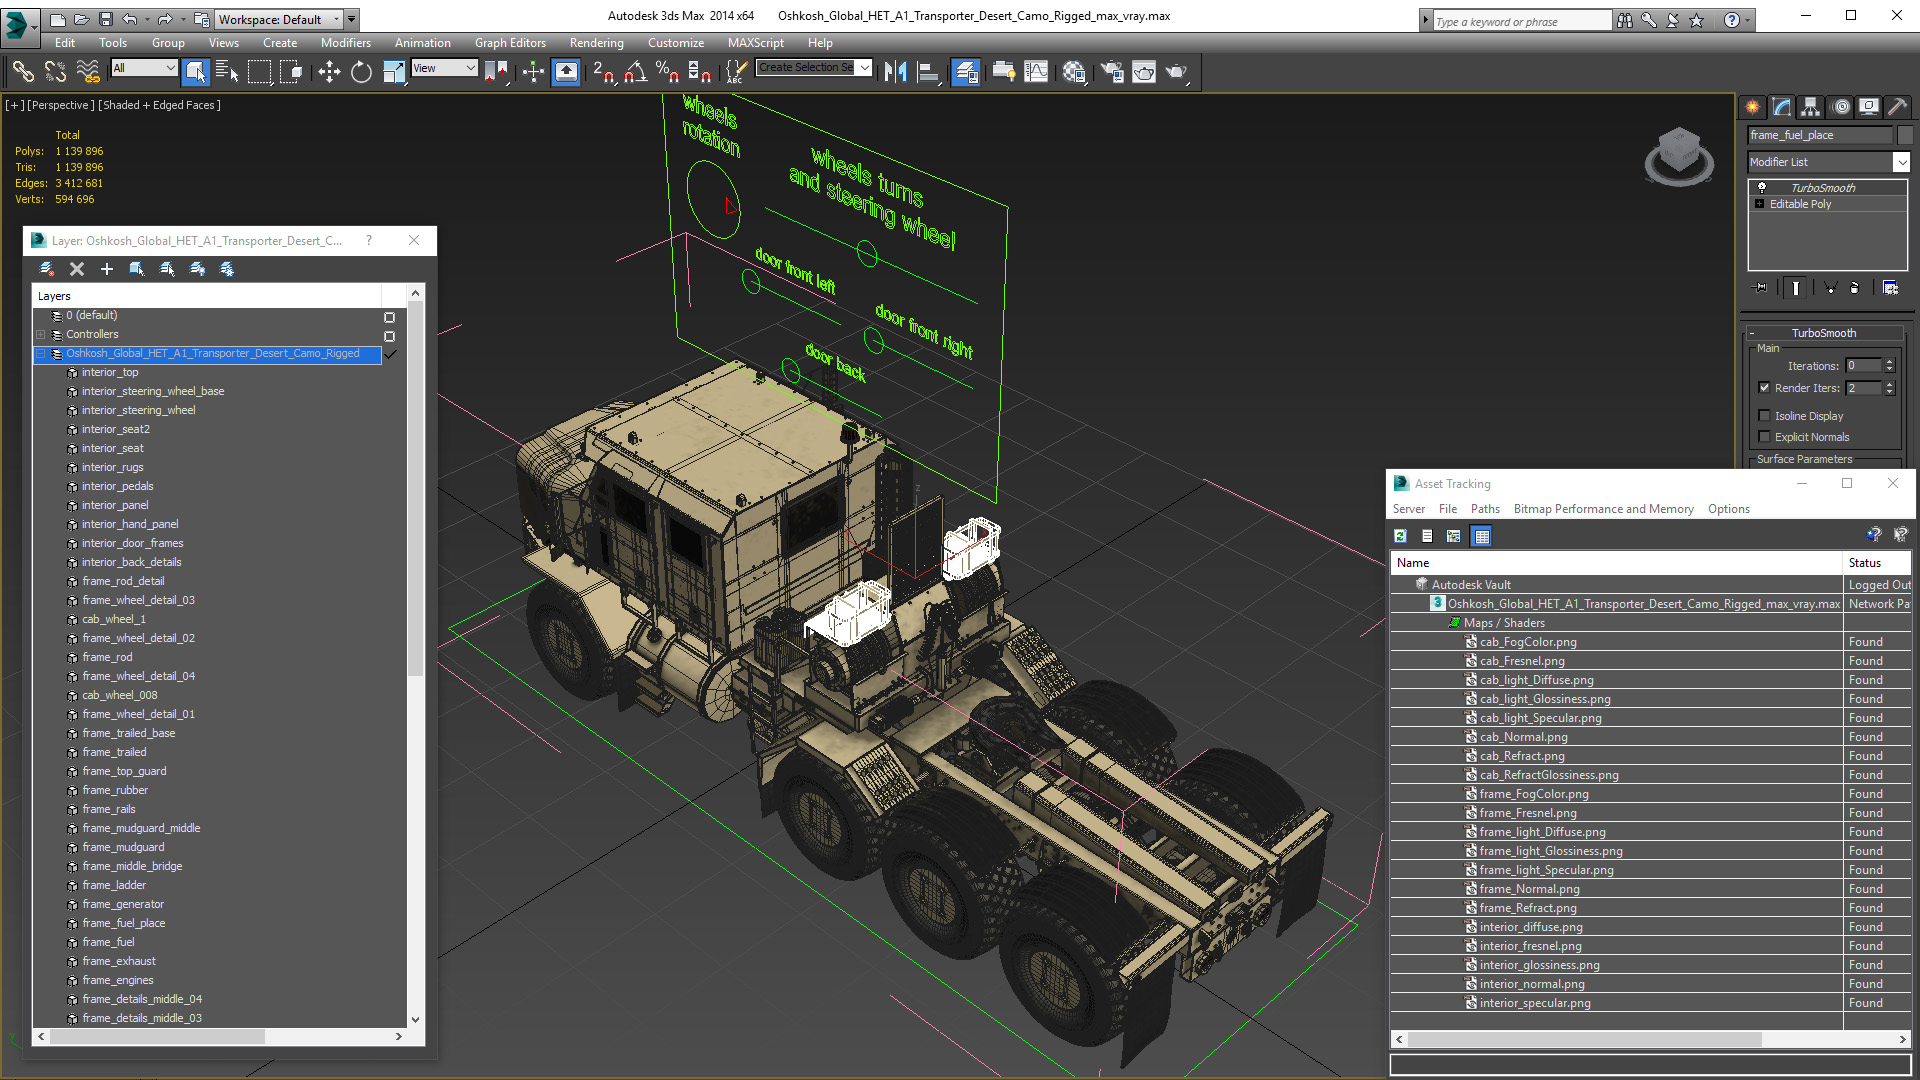Image resolution: width=1920 pixels, height=1080 pixels.
Task: Open the Motion command panel tab
Action: coord(1840,107)
